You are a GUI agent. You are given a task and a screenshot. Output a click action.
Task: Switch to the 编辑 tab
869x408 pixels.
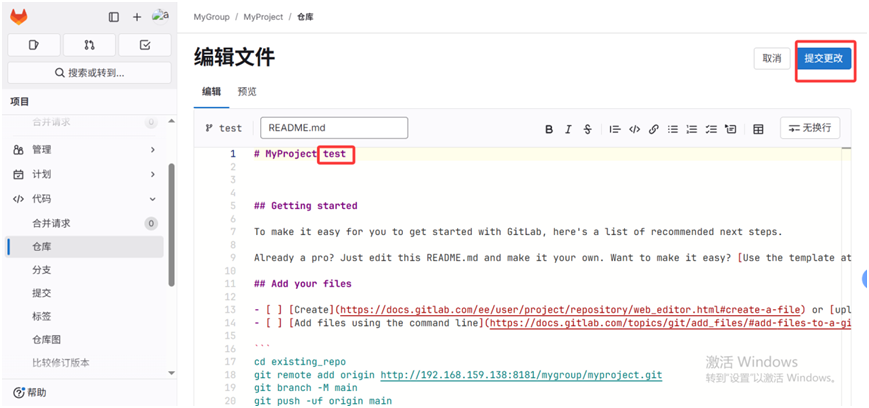(211, 91)
